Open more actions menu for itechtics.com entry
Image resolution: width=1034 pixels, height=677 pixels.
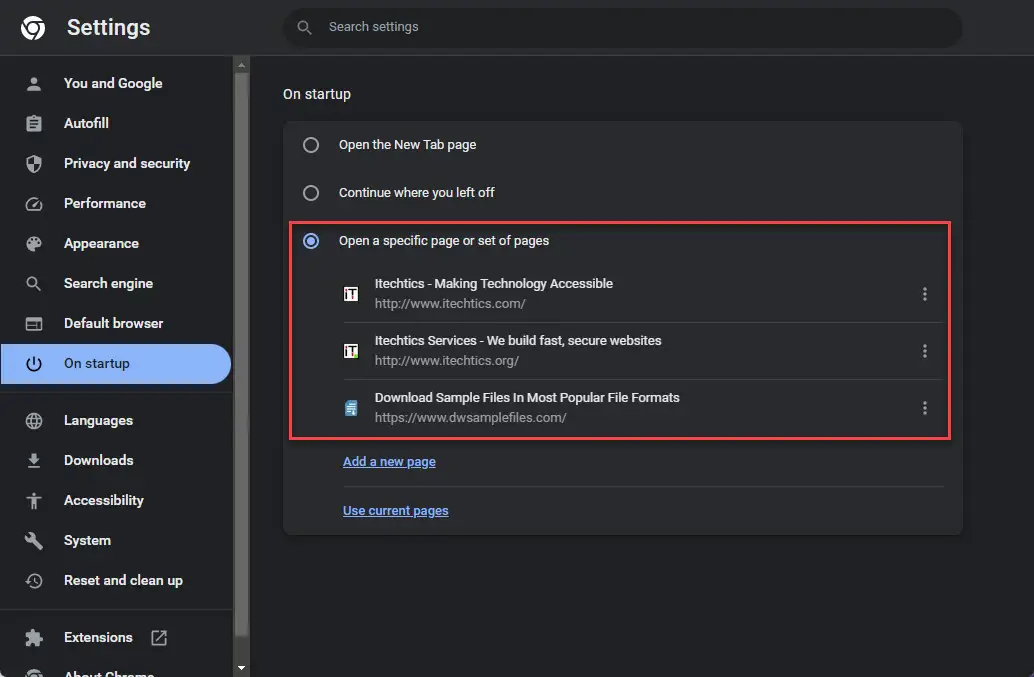click(925, 294)
